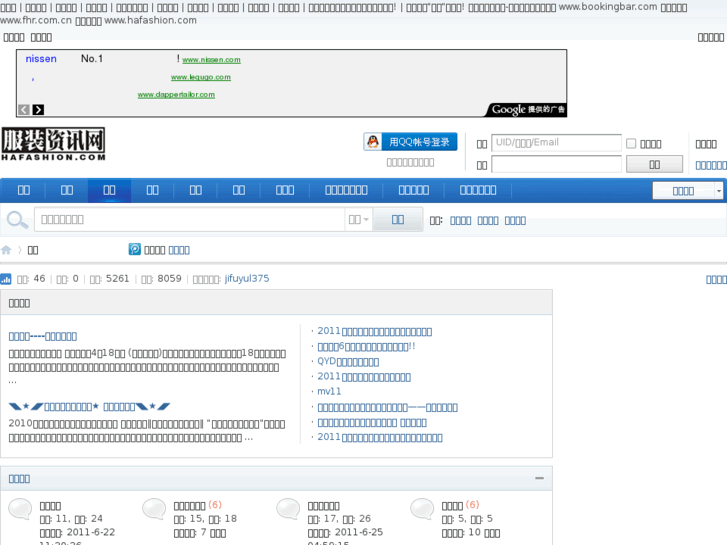Click the login button below the checkbox
This screenshot has width=727, height=545.
tap(654, 164)
